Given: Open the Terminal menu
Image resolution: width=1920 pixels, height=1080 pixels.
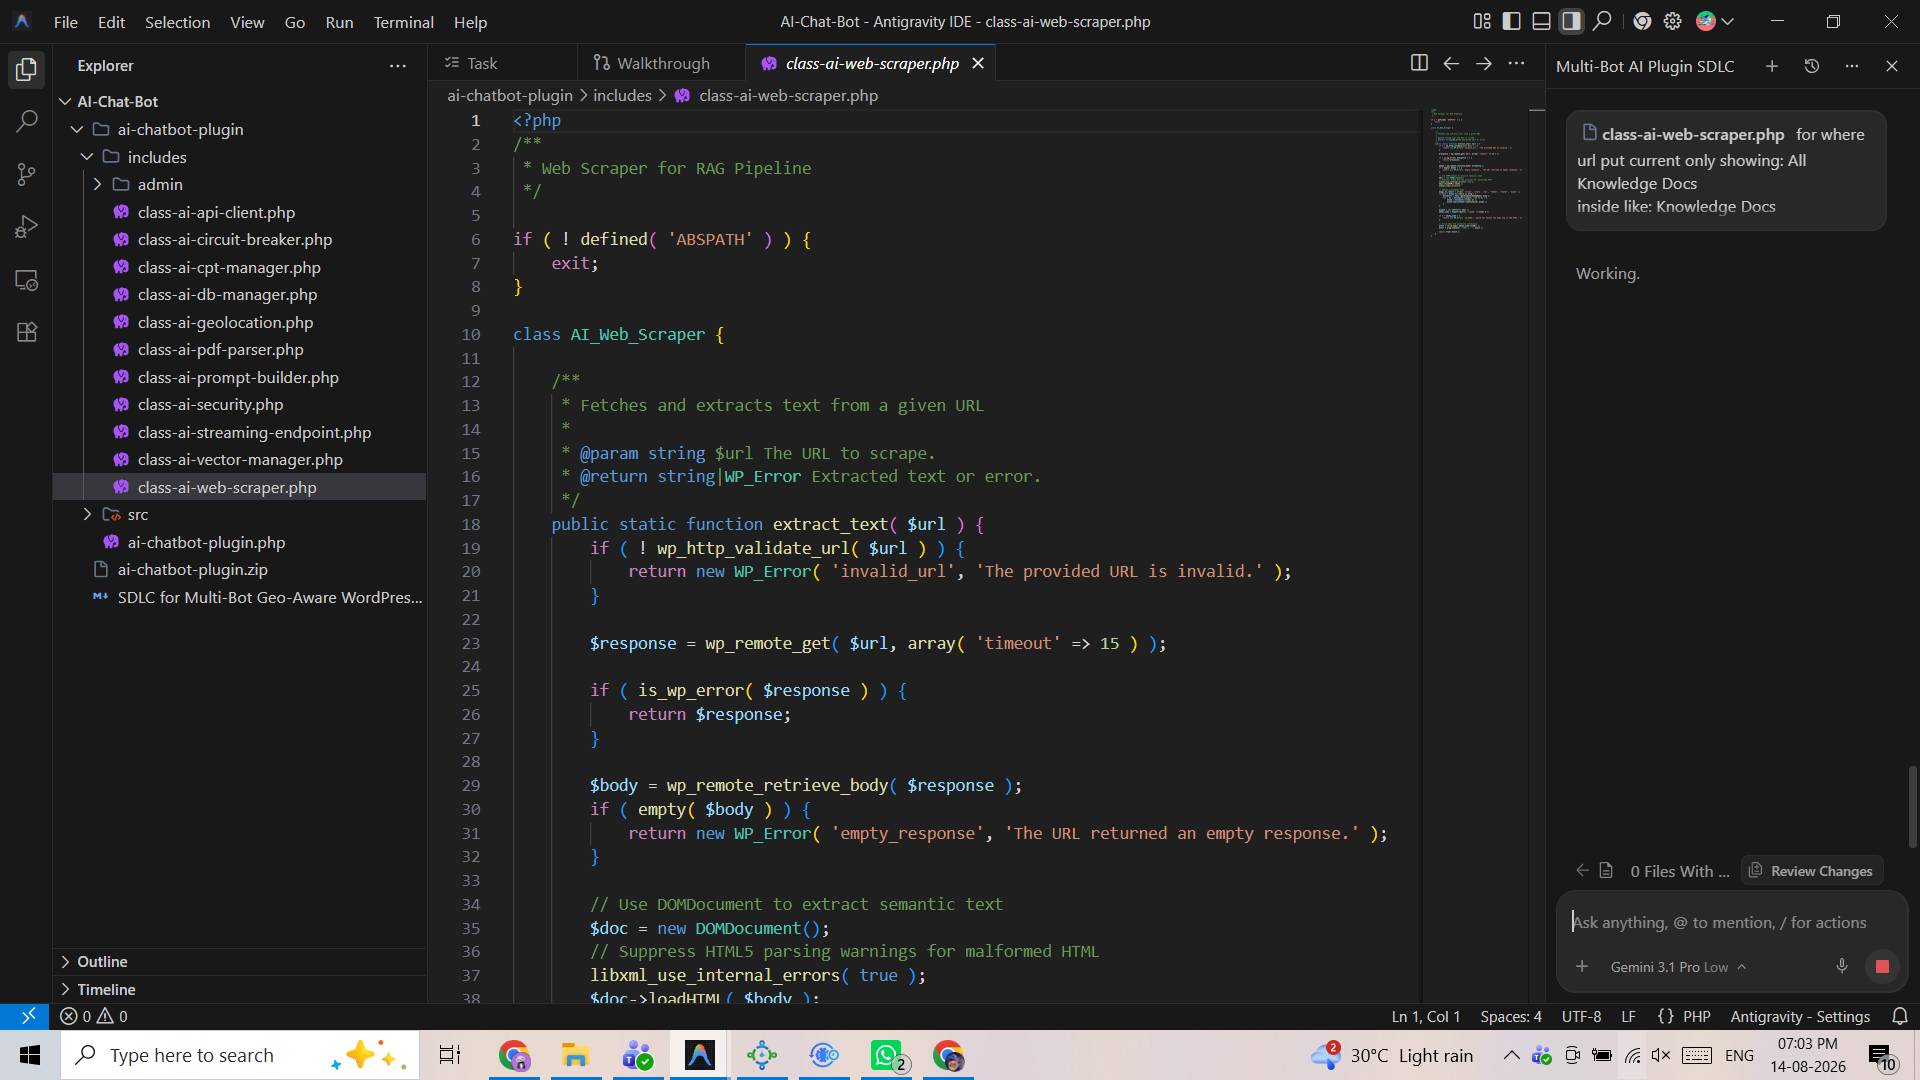Looking at the screenshot, I should coord(403,21).
